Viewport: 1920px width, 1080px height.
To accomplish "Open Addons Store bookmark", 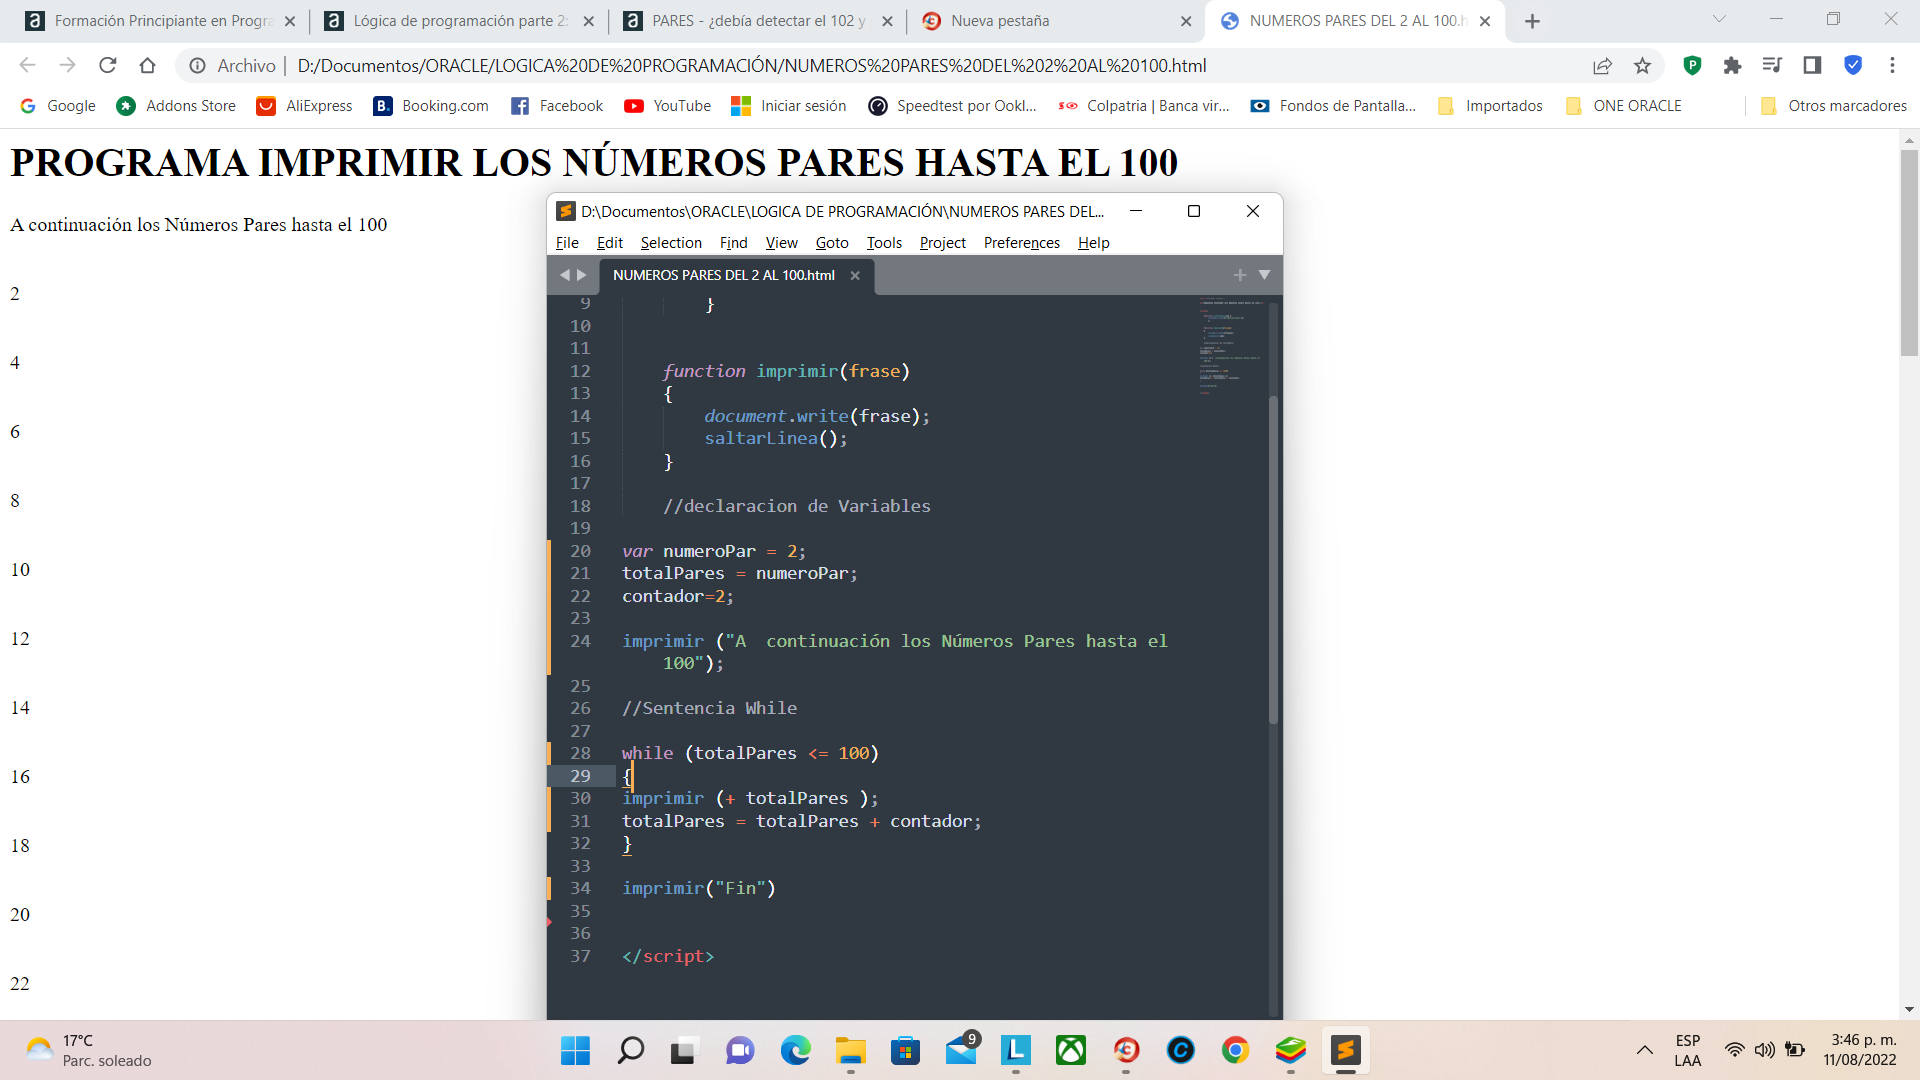I will tap(176, 106).
